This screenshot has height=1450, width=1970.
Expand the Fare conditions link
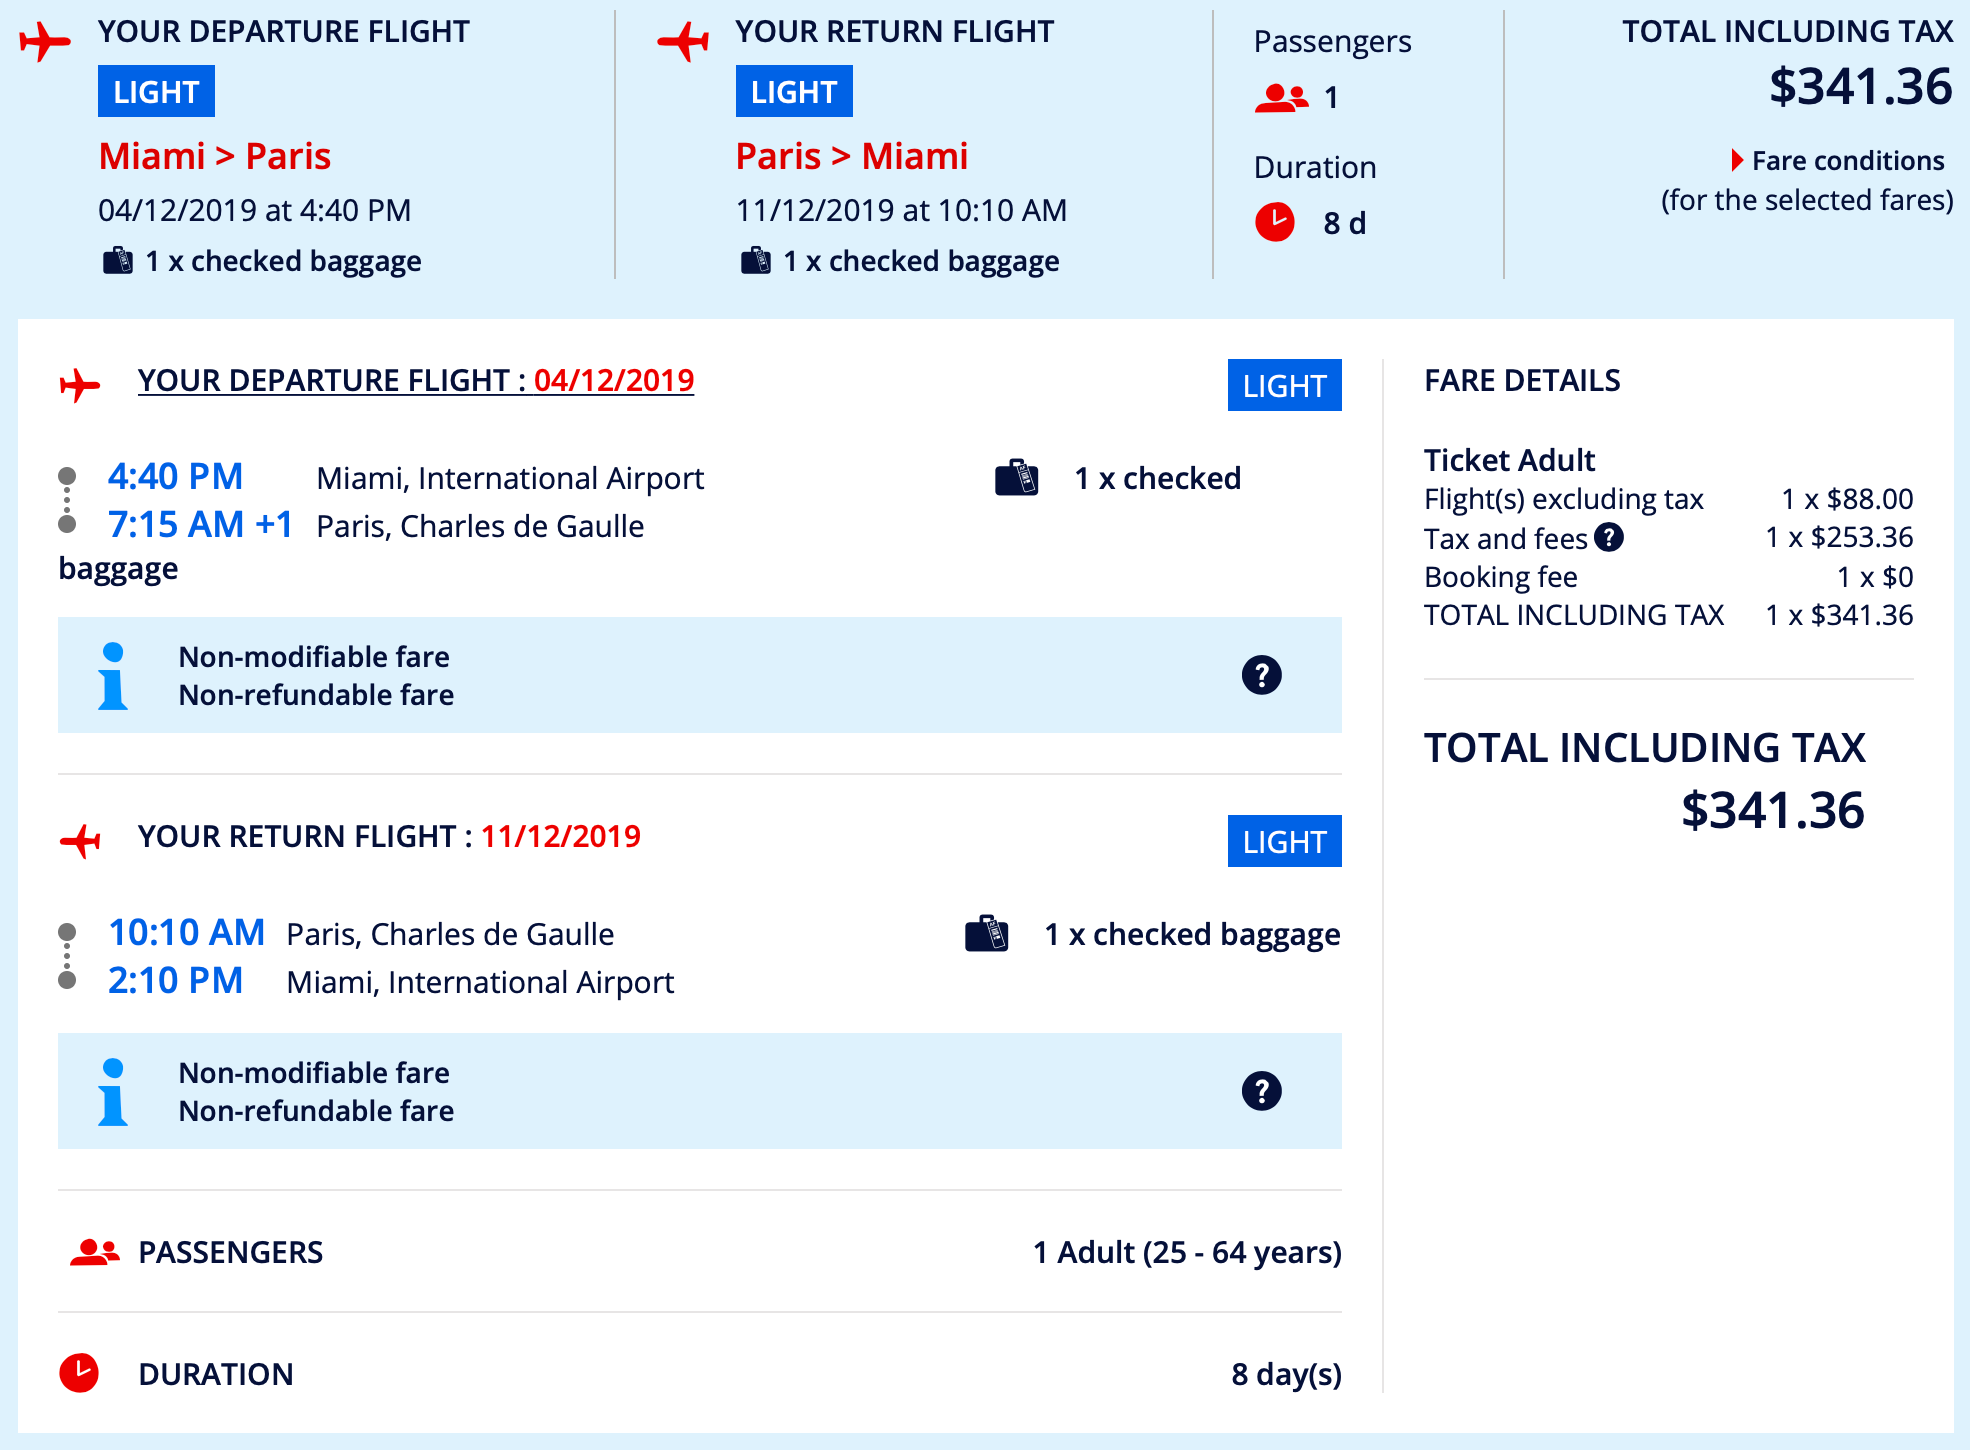1847,161
